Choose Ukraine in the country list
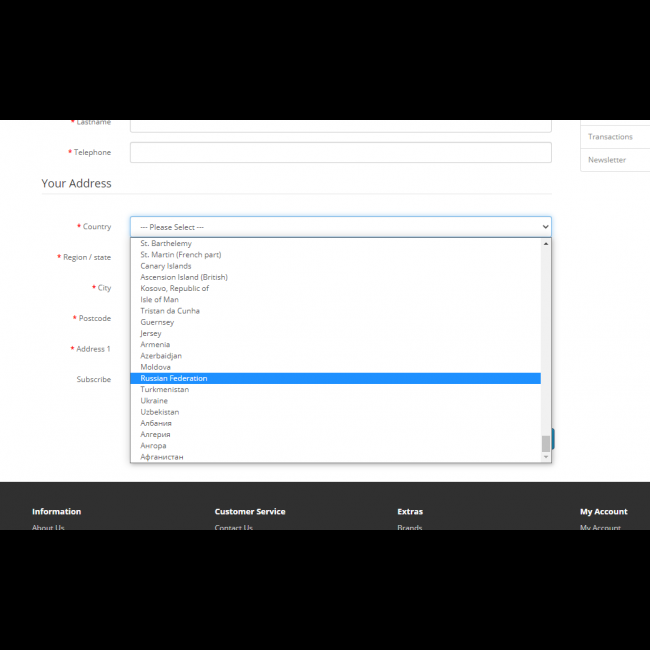 point(154,401)
